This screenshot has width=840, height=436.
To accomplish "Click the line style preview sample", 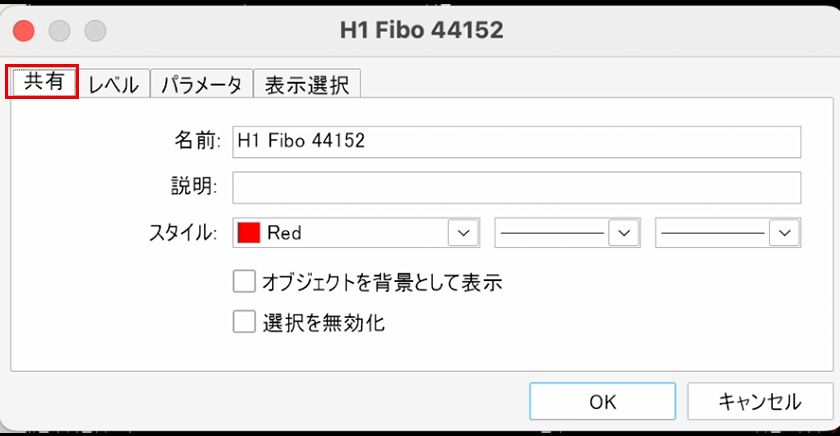I will [x=553, y=233].
